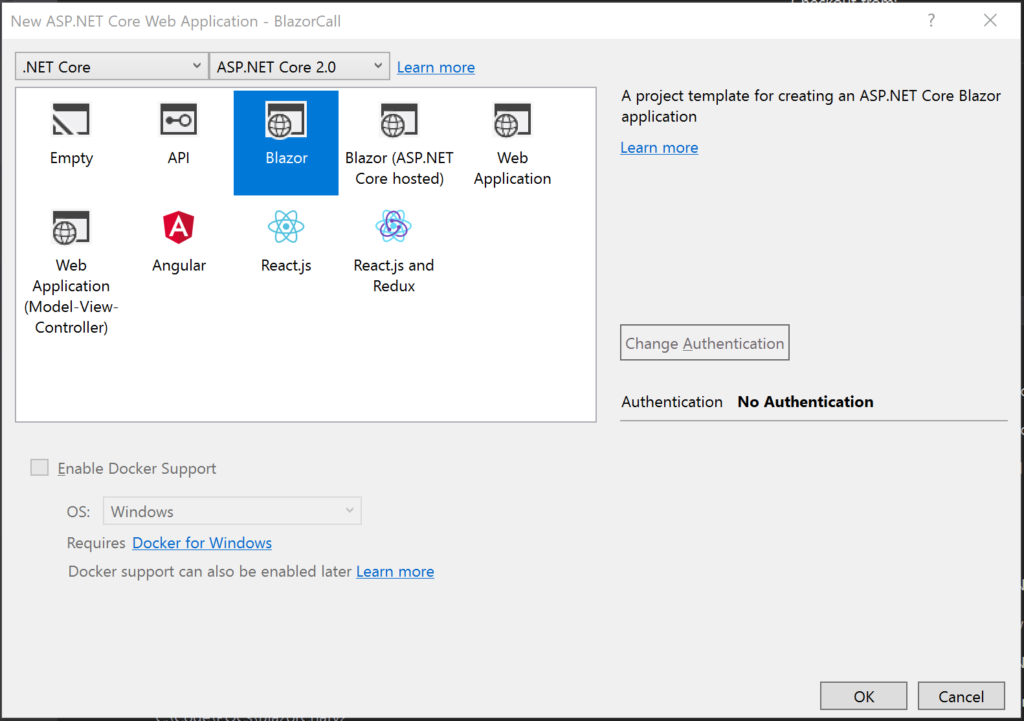Choose the Web Application (Model-View-Controller) template

[x=71, y=229]
